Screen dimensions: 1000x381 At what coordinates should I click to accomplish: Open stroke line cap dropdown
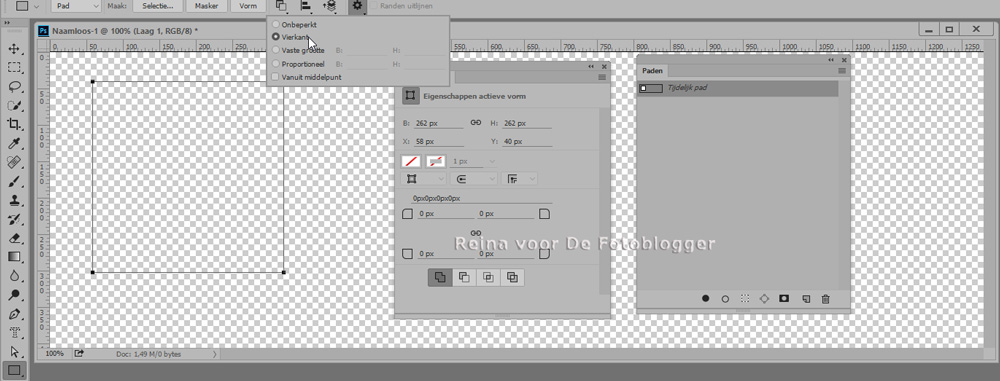(473, 179)
